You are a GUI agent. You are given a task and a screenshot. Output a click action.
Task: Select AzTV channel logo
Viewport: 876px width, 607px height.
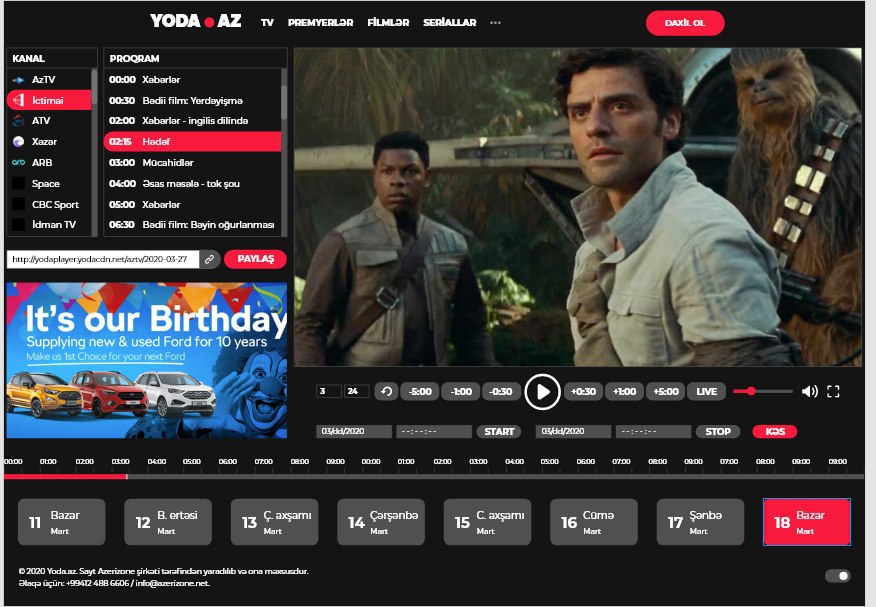pyautogui.click(x=18, y=80)
